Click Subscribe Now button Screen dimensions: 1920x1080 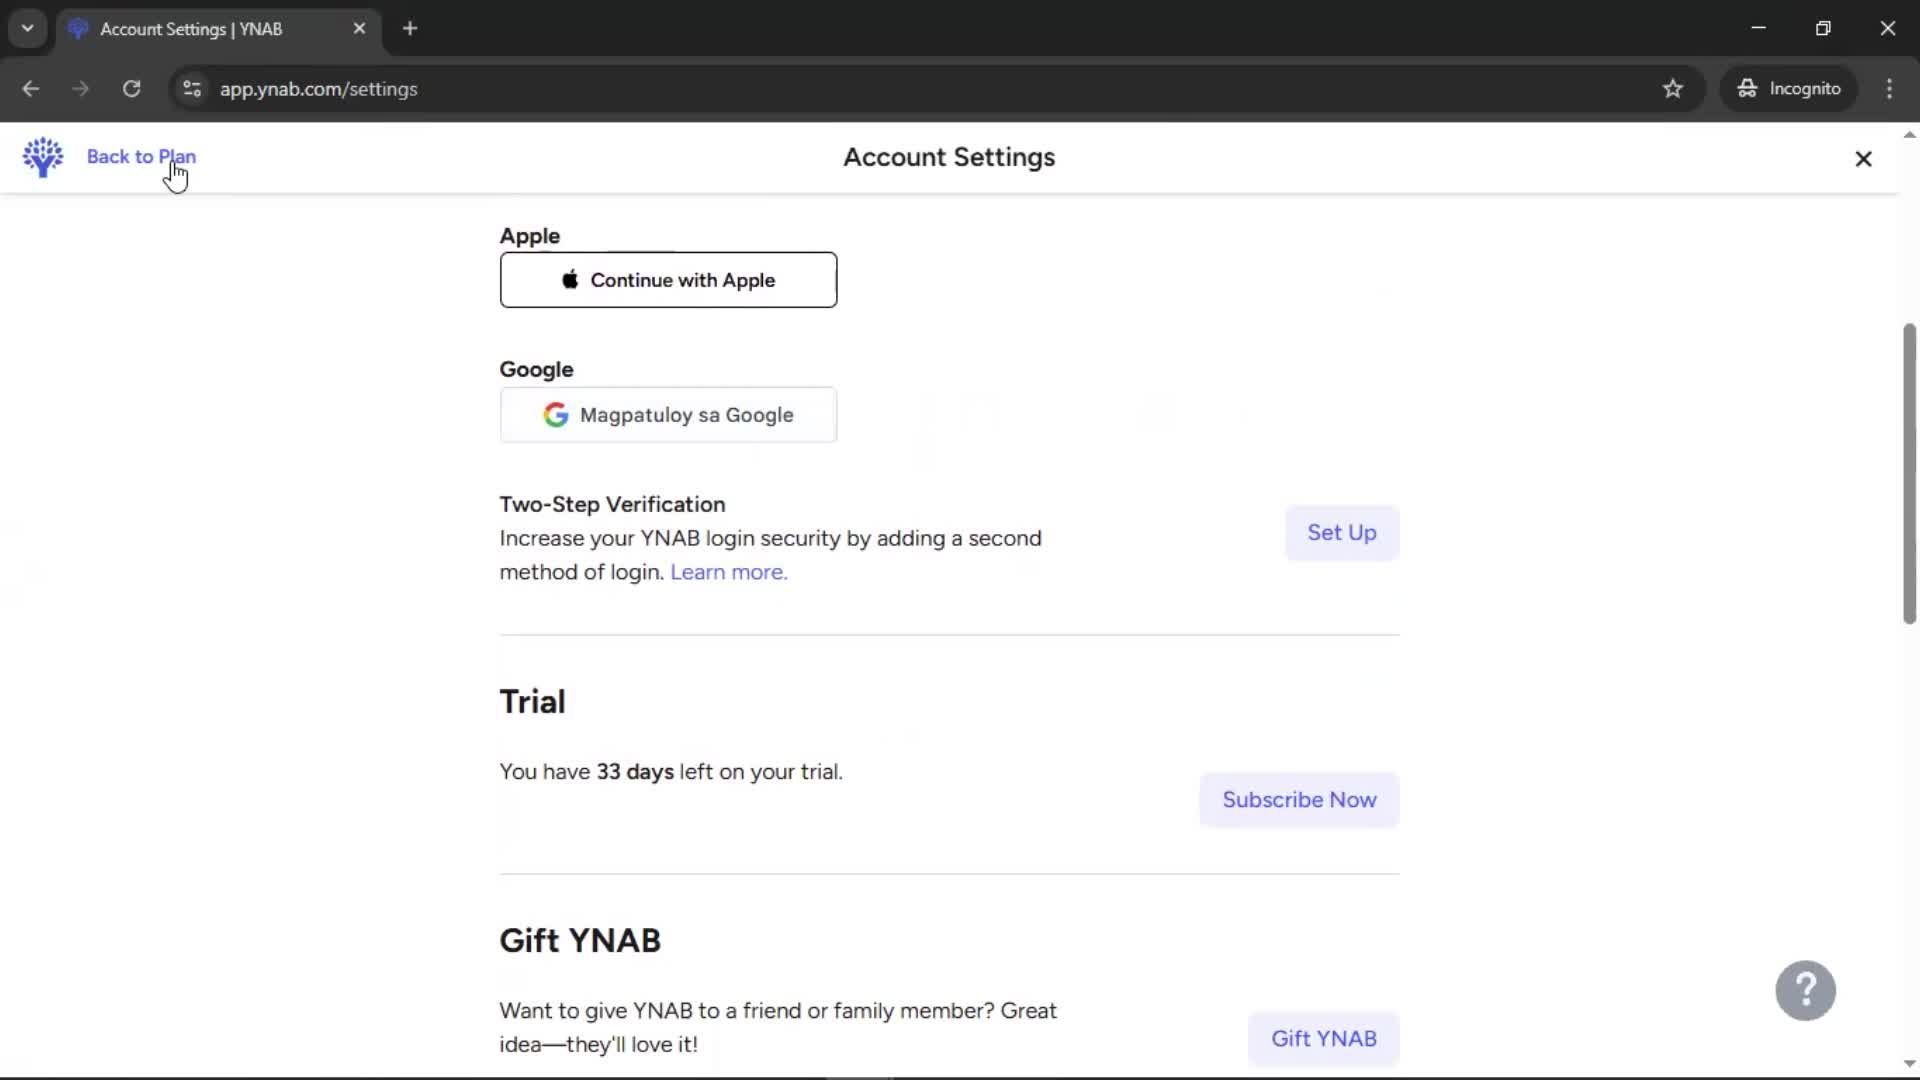(1299, 800)
